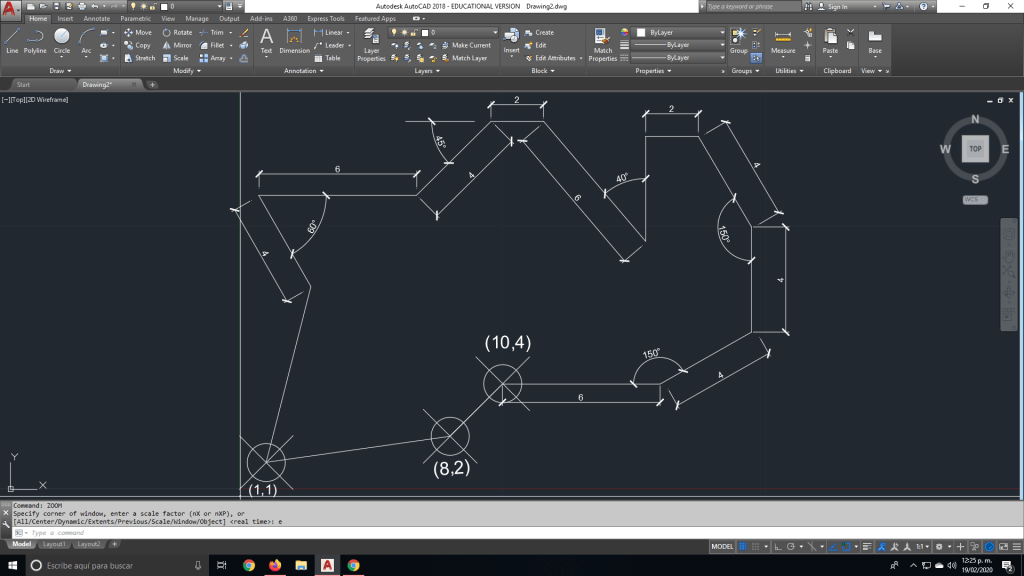This screenshot has width=1024, height=576.
Task: Open the ByLayer color dropdown
Action: tap(680, 32)
